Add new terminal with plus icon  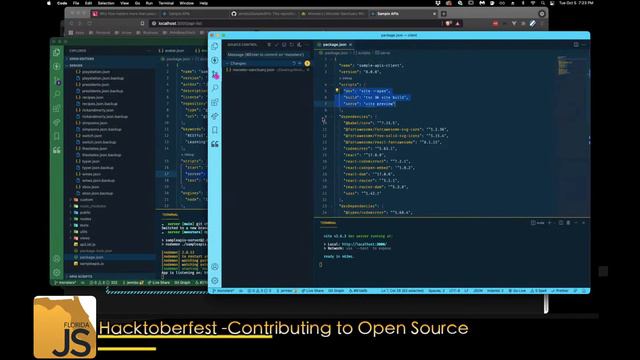550,223
